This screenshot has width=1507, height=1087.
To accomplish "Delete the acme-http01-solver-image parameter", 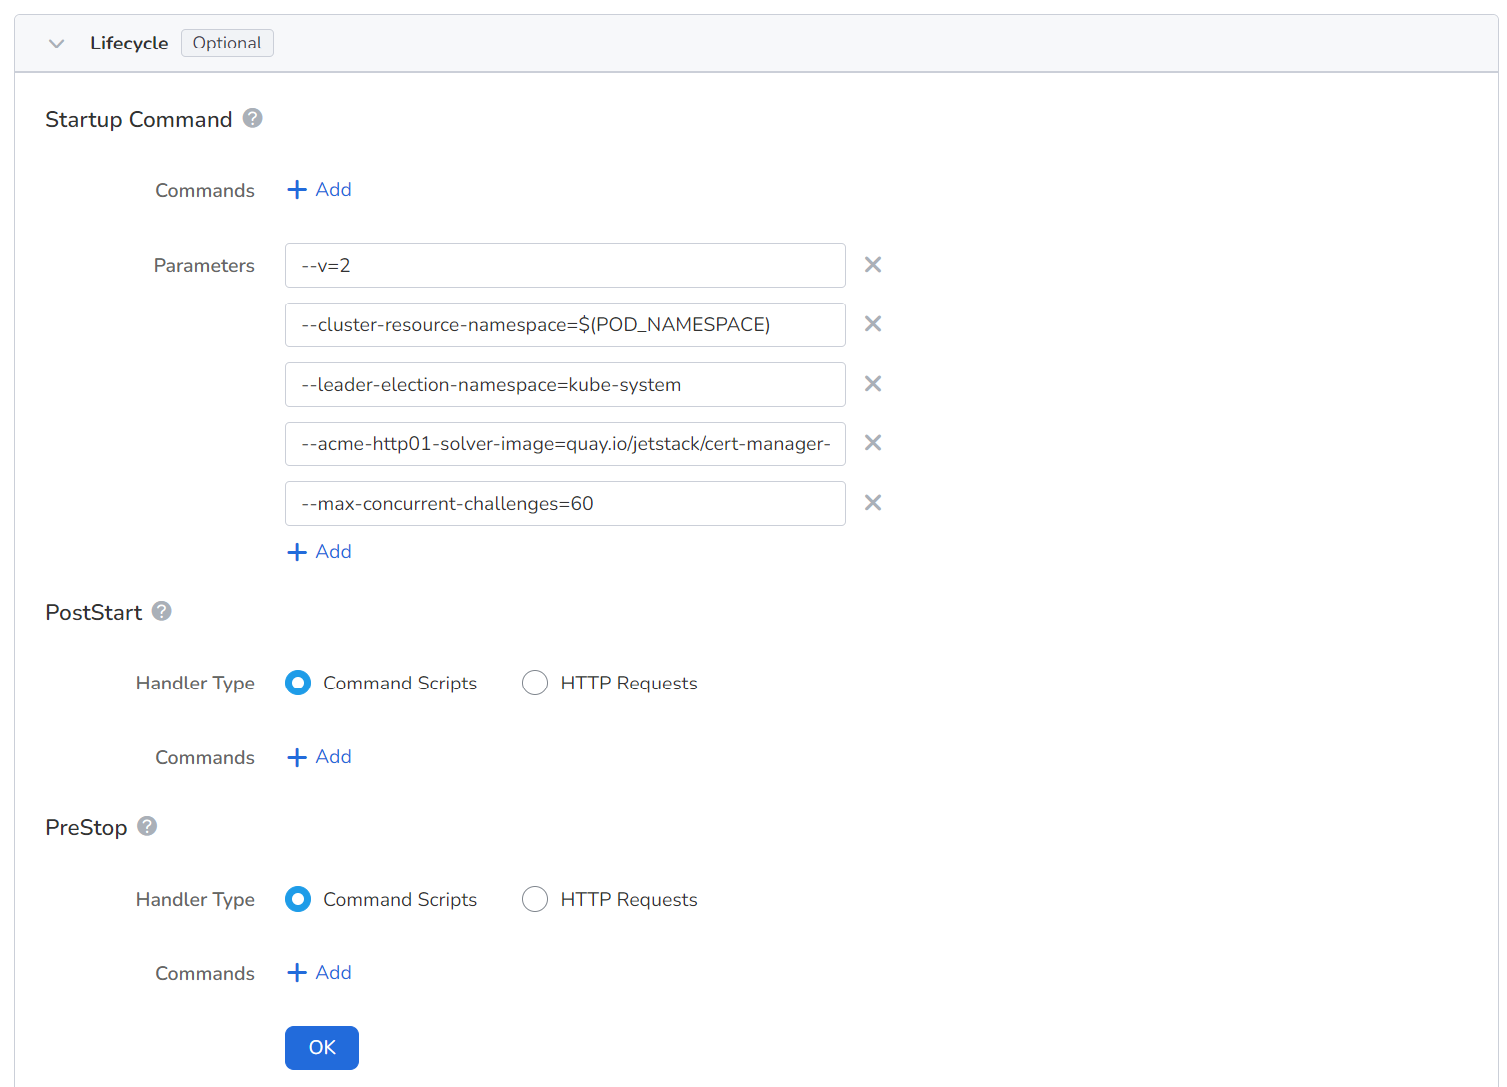I will click(873, 443).
